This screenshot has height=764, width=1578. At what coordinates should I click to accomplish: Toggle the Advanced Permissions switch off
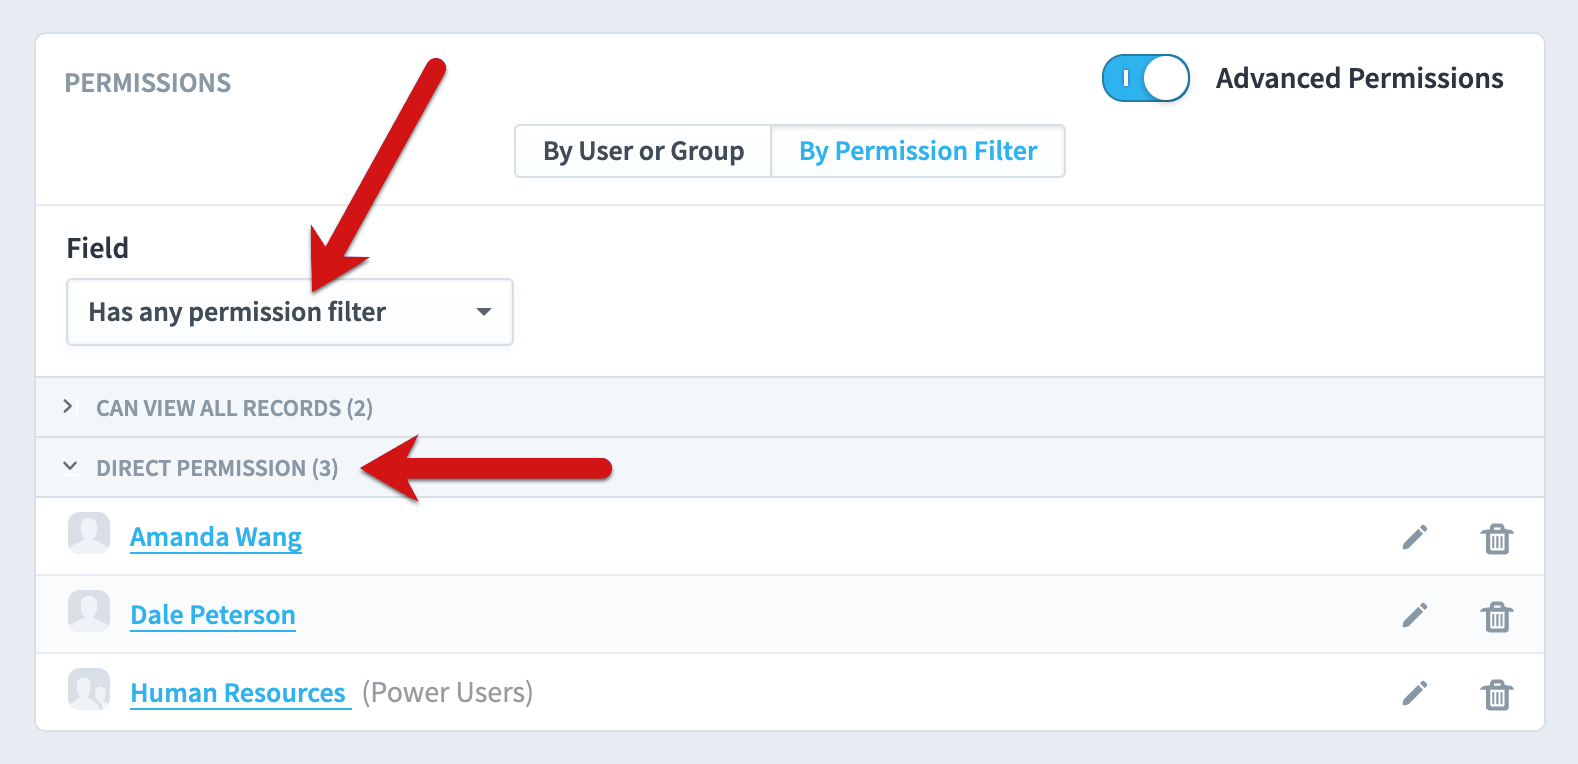(x=1146, y=78)
